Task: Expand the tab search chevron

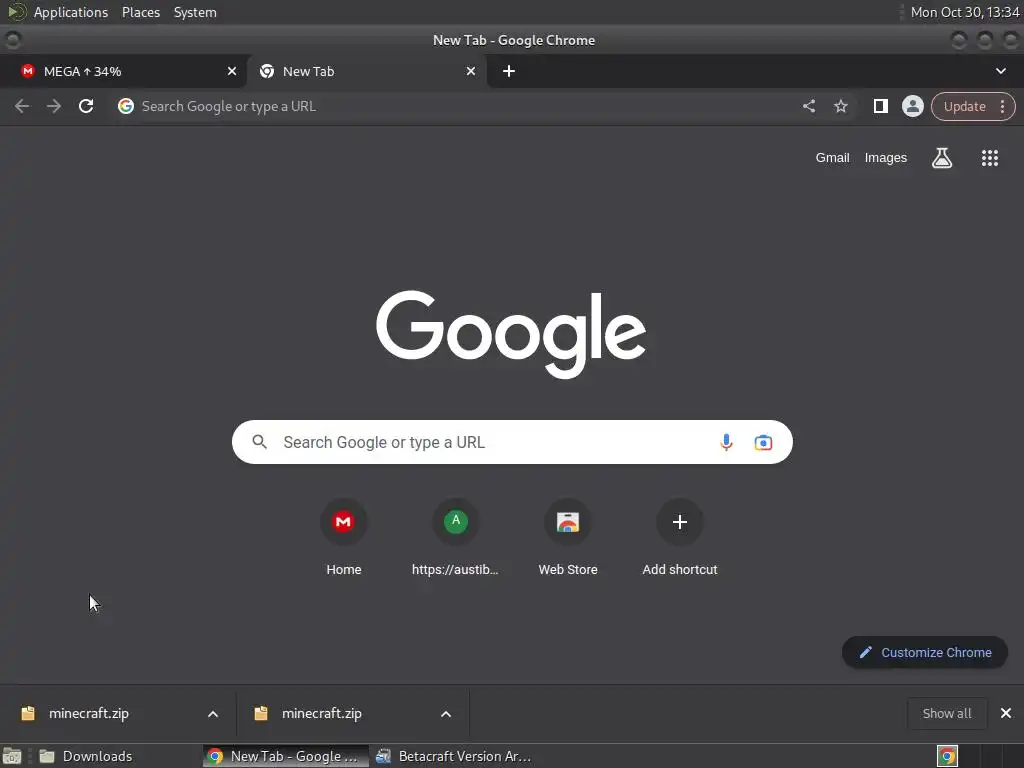Action: pyautogui.click(x=1000, y=71)
